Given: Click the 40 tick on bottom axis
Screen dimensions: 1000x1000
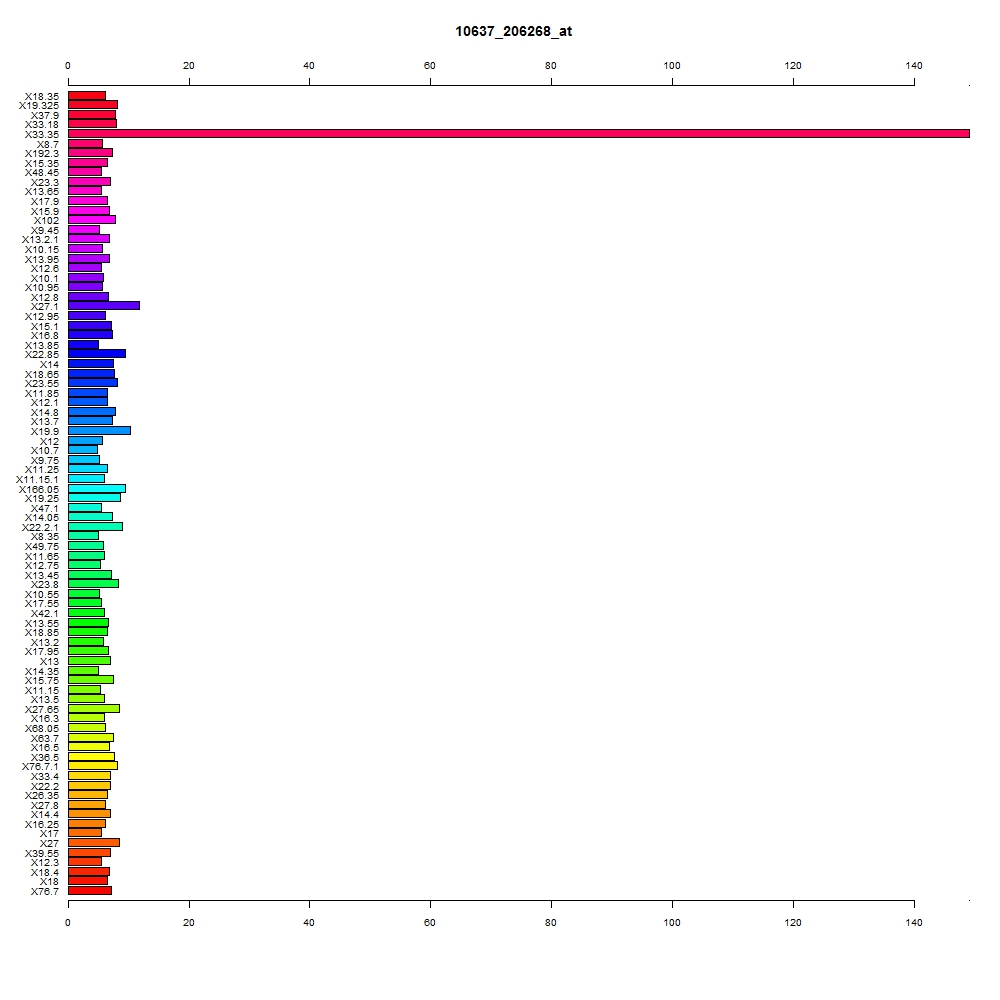Looking at the screenshot, I should click(x=309, y=923).
